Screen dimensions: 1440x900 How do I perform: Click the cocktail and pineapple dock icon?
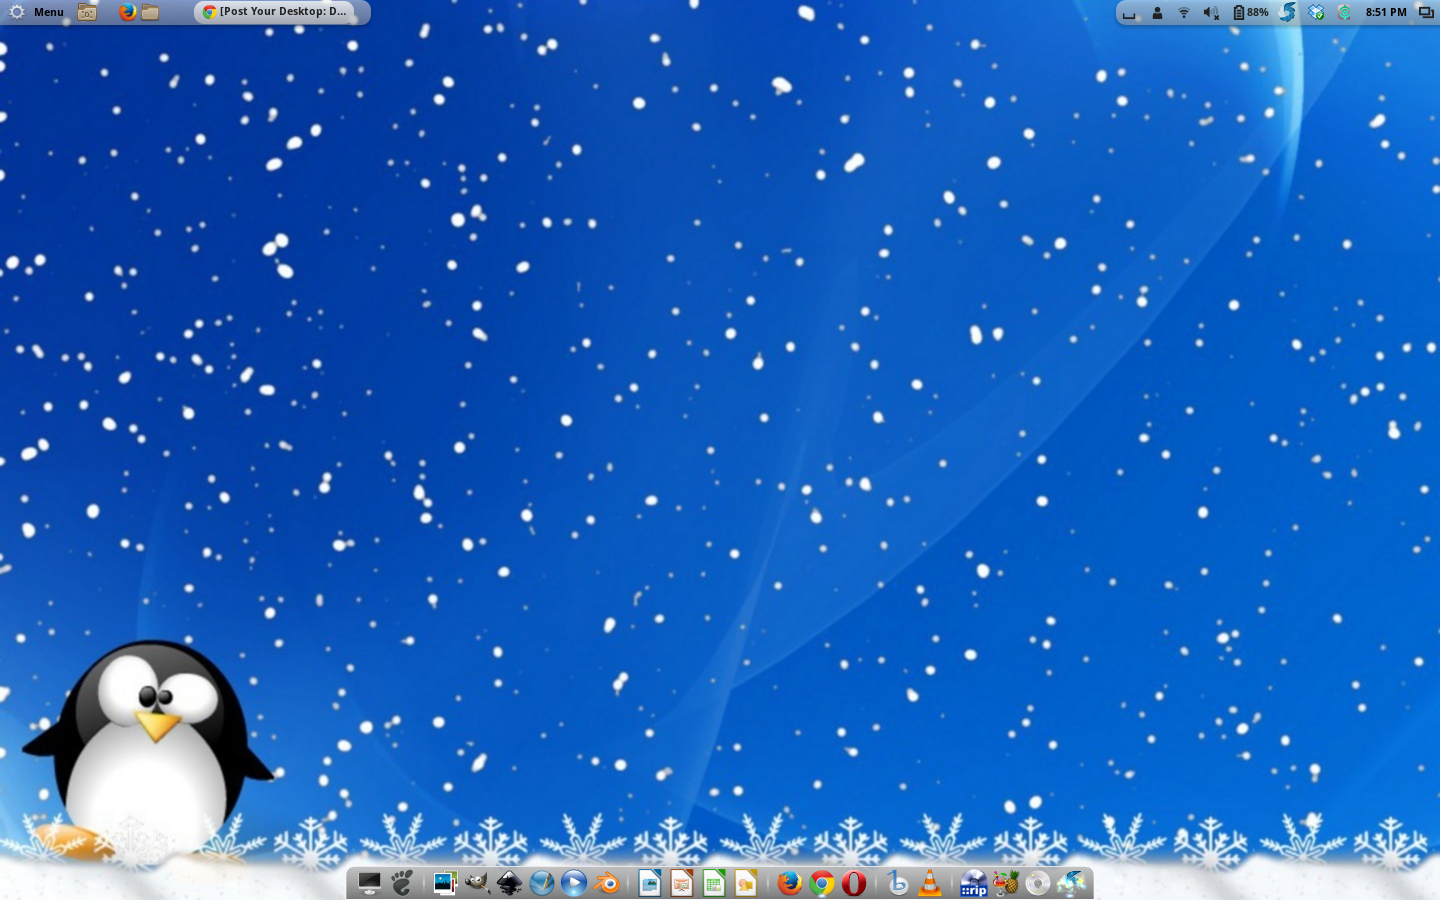(x=1006, y=883)
